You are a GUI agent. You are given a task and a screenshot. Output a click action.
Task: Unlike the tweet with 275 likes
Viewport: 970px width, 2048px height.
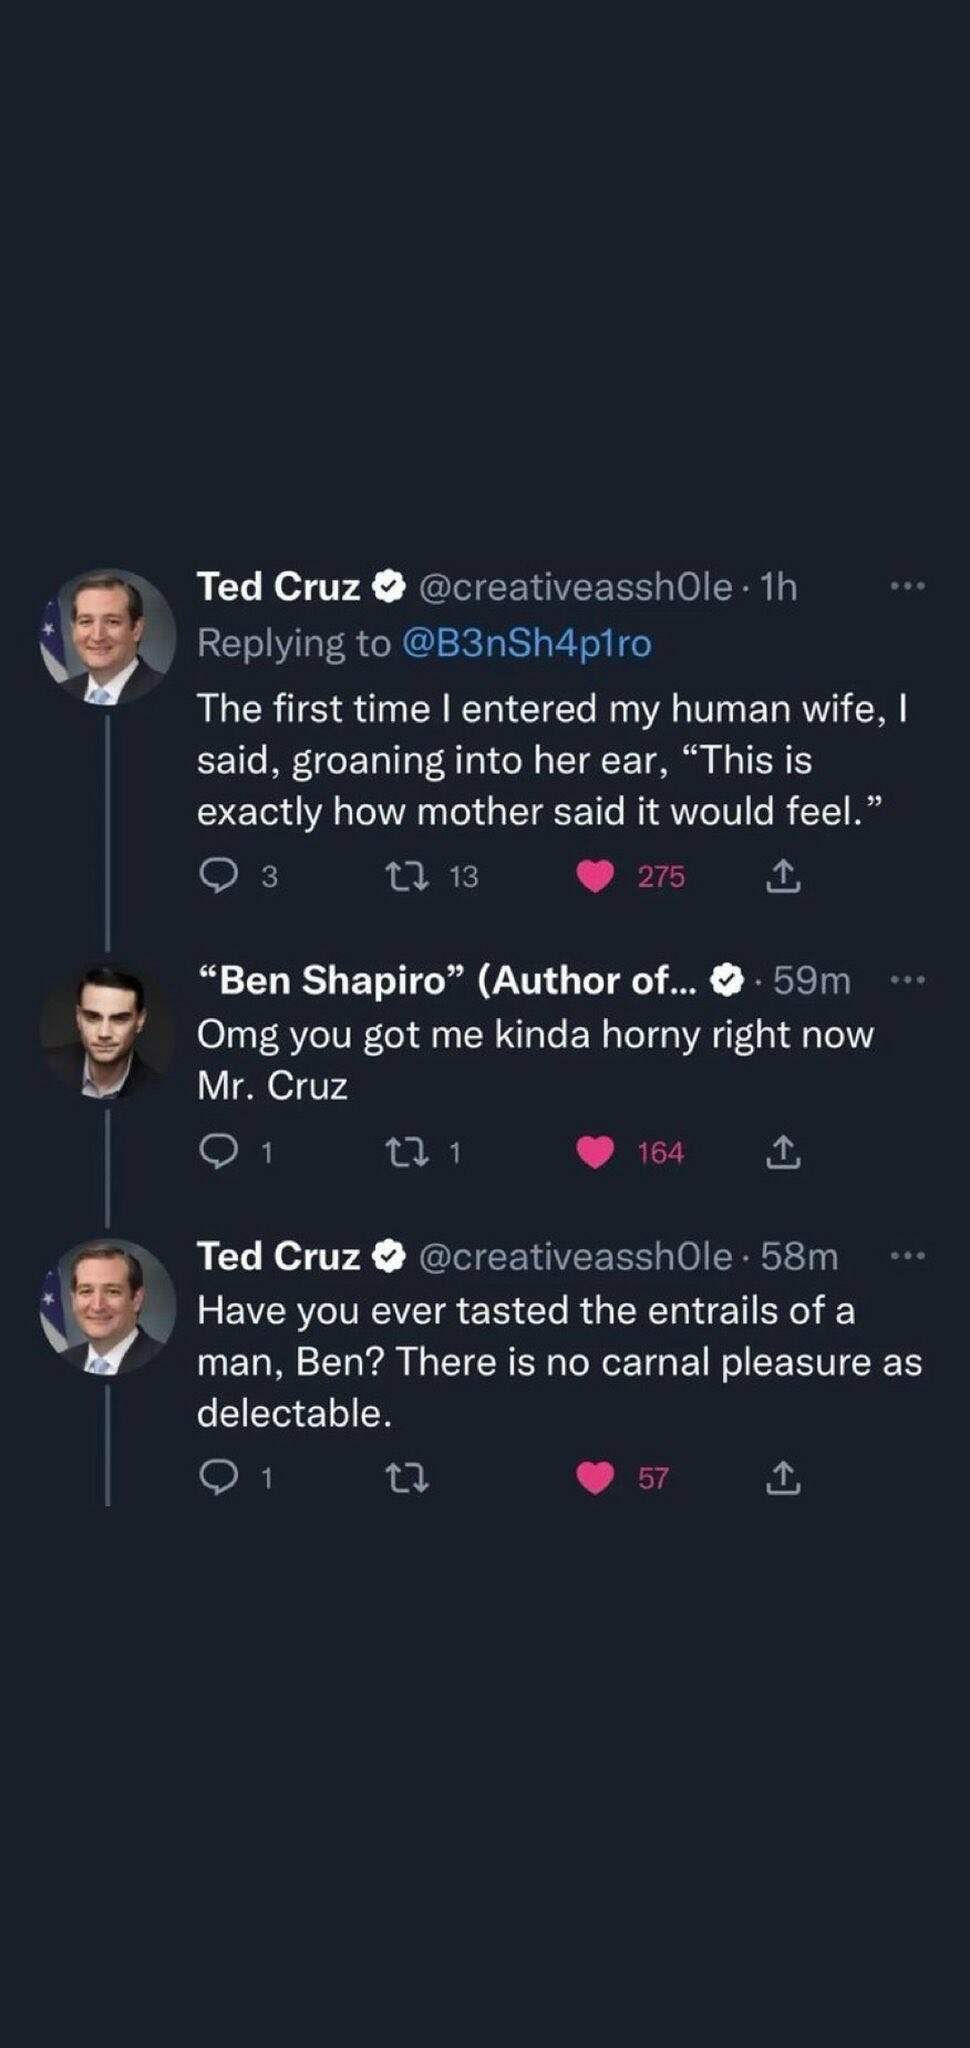(595, 877)
